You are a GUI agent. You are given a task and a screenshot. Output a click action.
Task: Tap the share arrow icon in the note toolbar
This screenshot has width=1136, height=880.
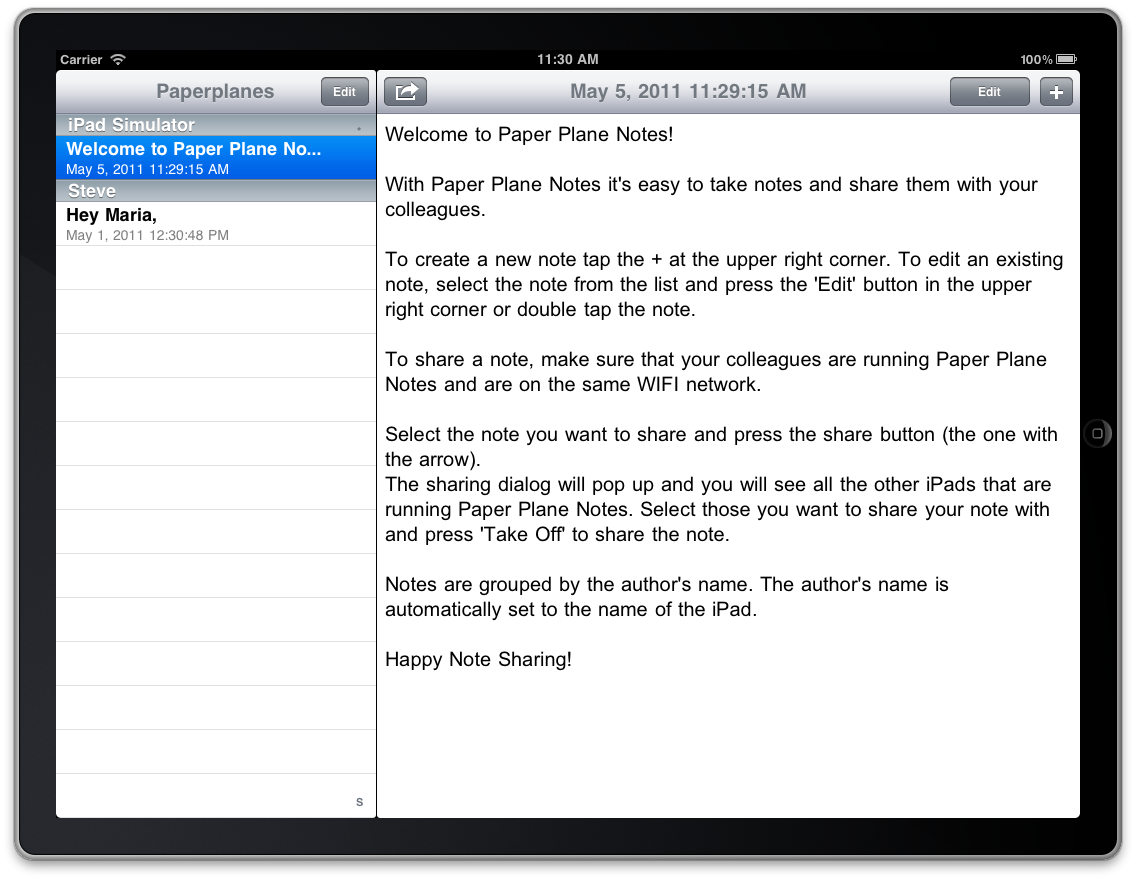tap(406, 92)
